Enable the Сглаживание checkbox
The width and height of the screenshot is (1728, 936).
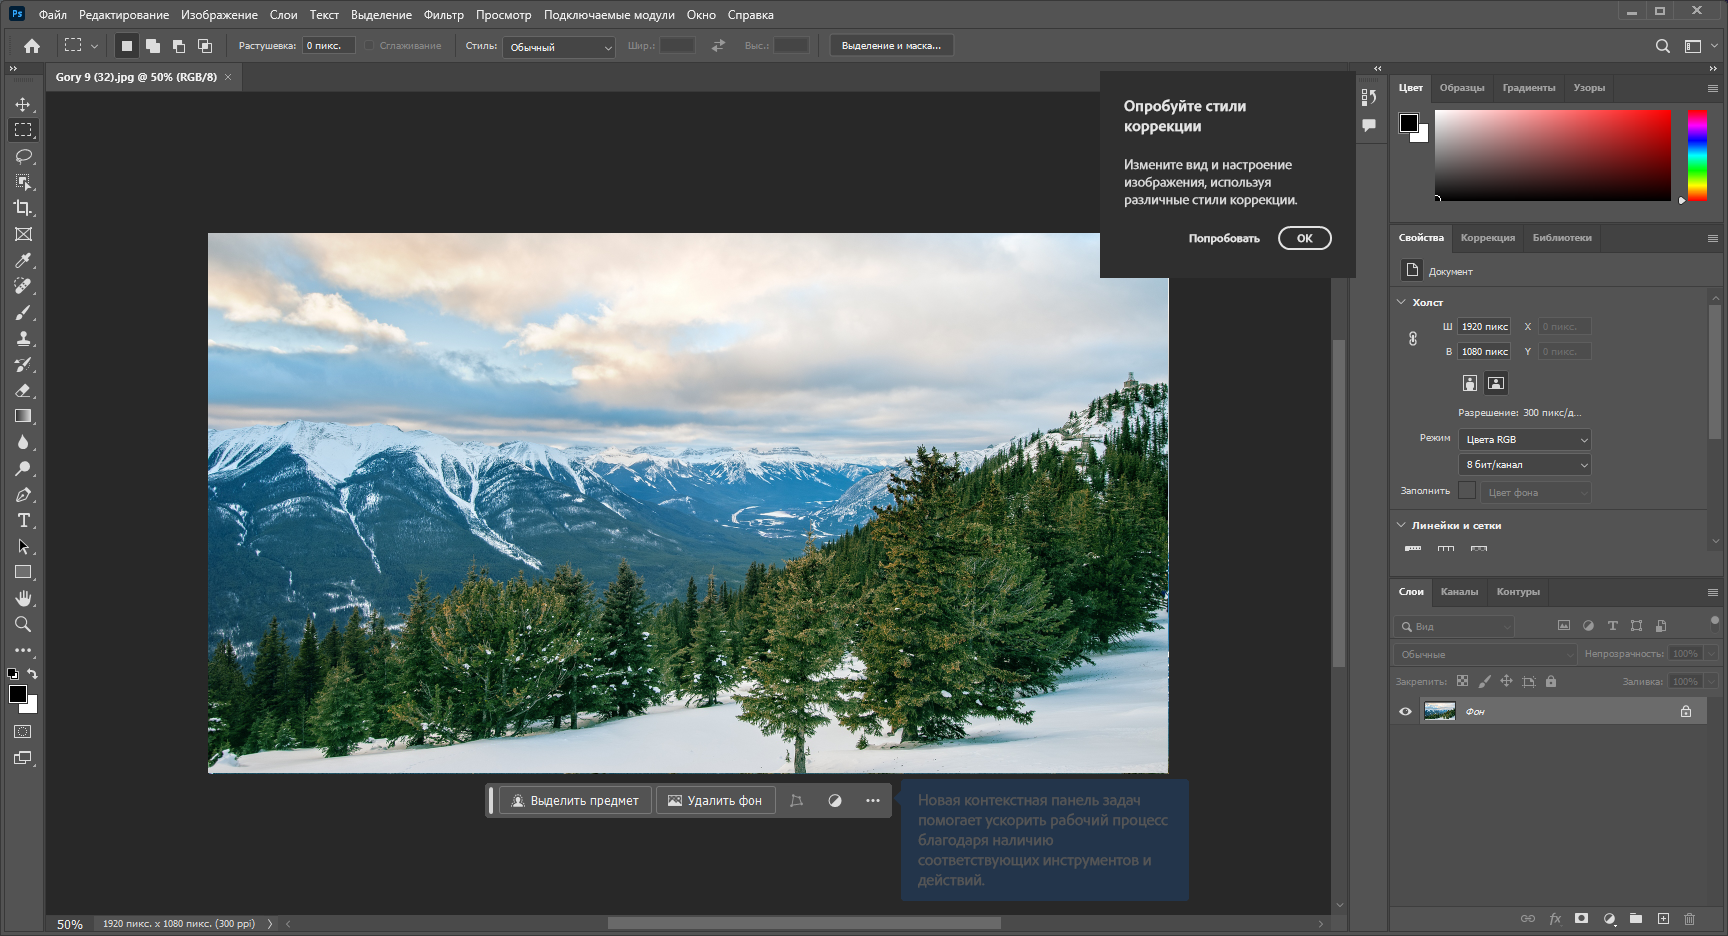pos(370,45)
